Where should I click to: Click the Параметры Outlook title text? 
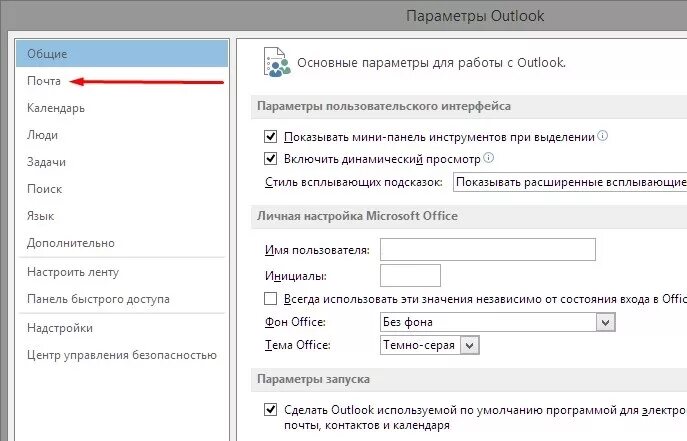(x=475, y=16)
